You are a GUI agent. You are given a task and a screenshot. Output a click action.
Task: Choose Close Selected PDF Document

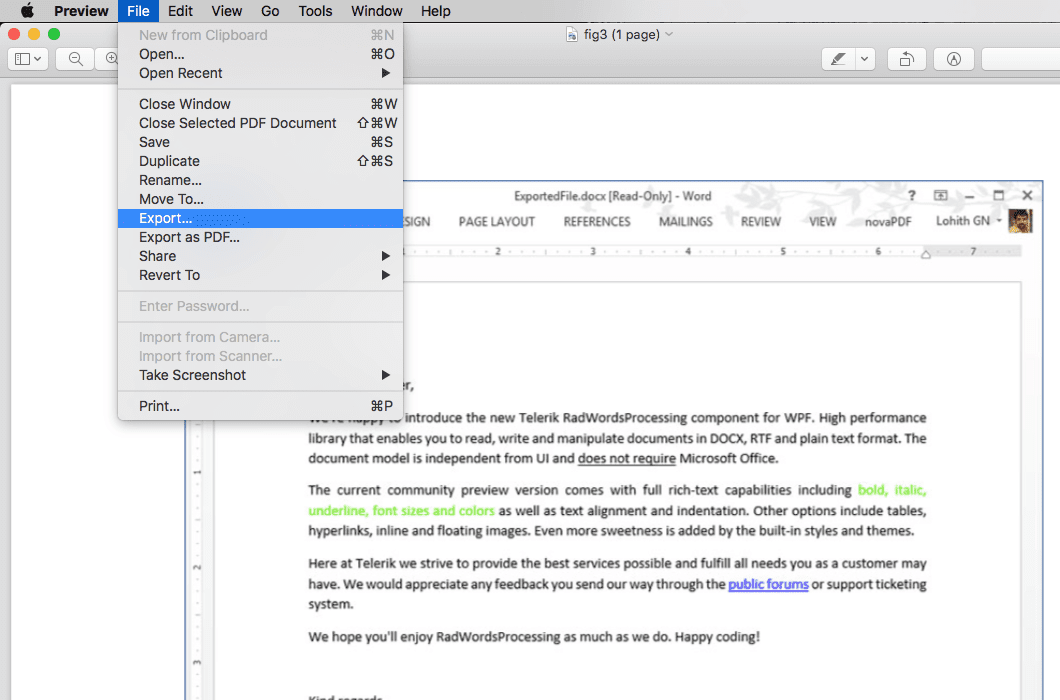260,123
